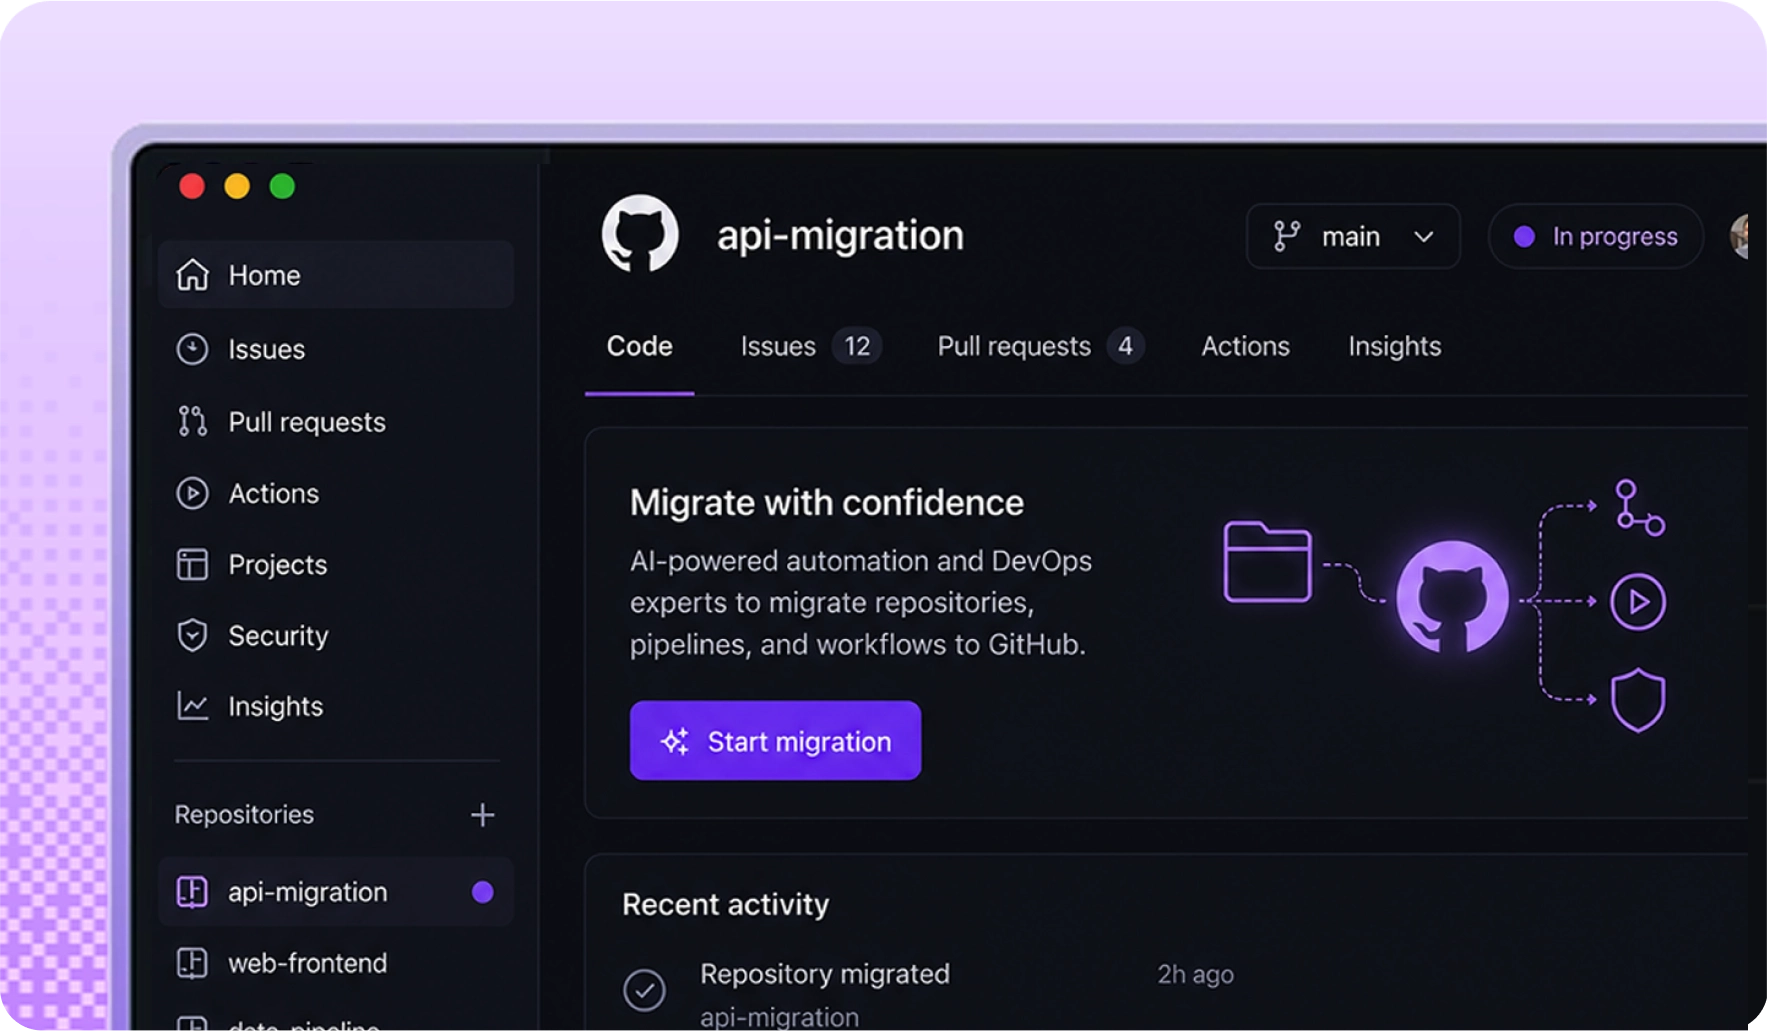1768x1031 pixels.
Task: Click the Repositories section label
Action: pos(244,814)
